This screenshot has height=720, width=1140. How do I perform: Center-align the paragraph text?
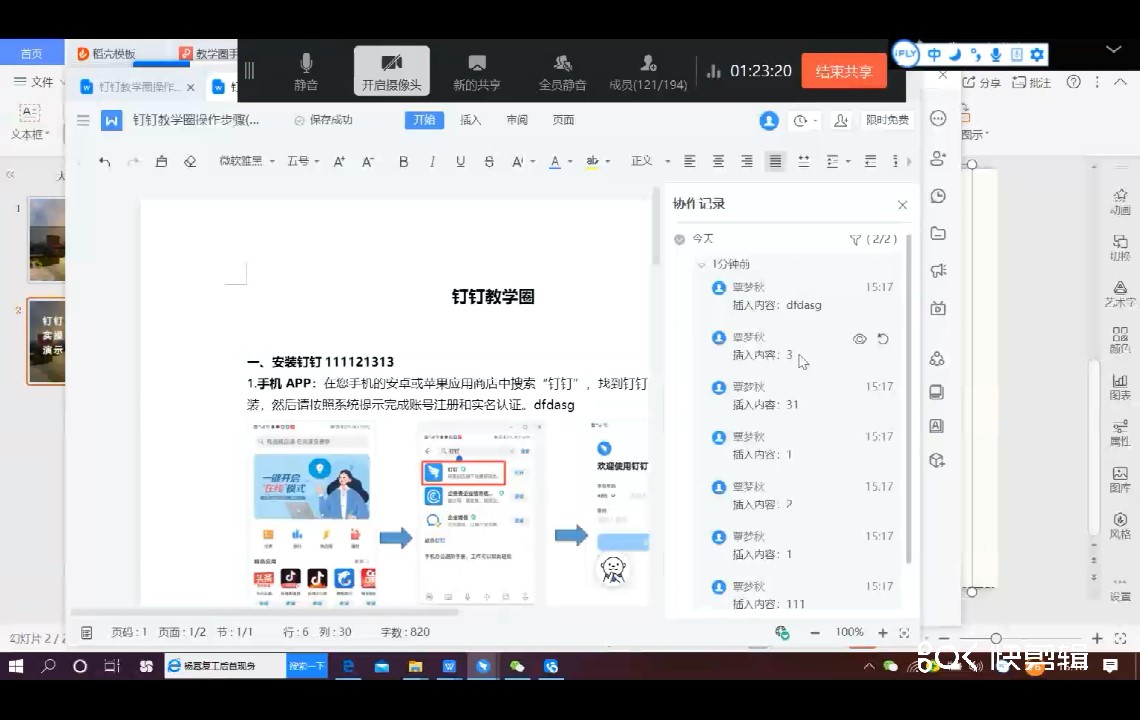pos(718,162)
